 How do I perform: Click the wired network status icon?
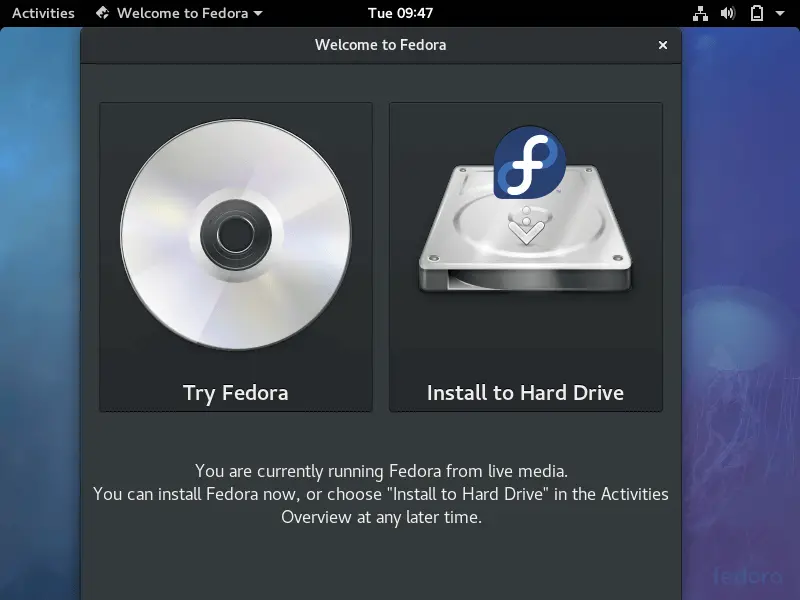700,13
